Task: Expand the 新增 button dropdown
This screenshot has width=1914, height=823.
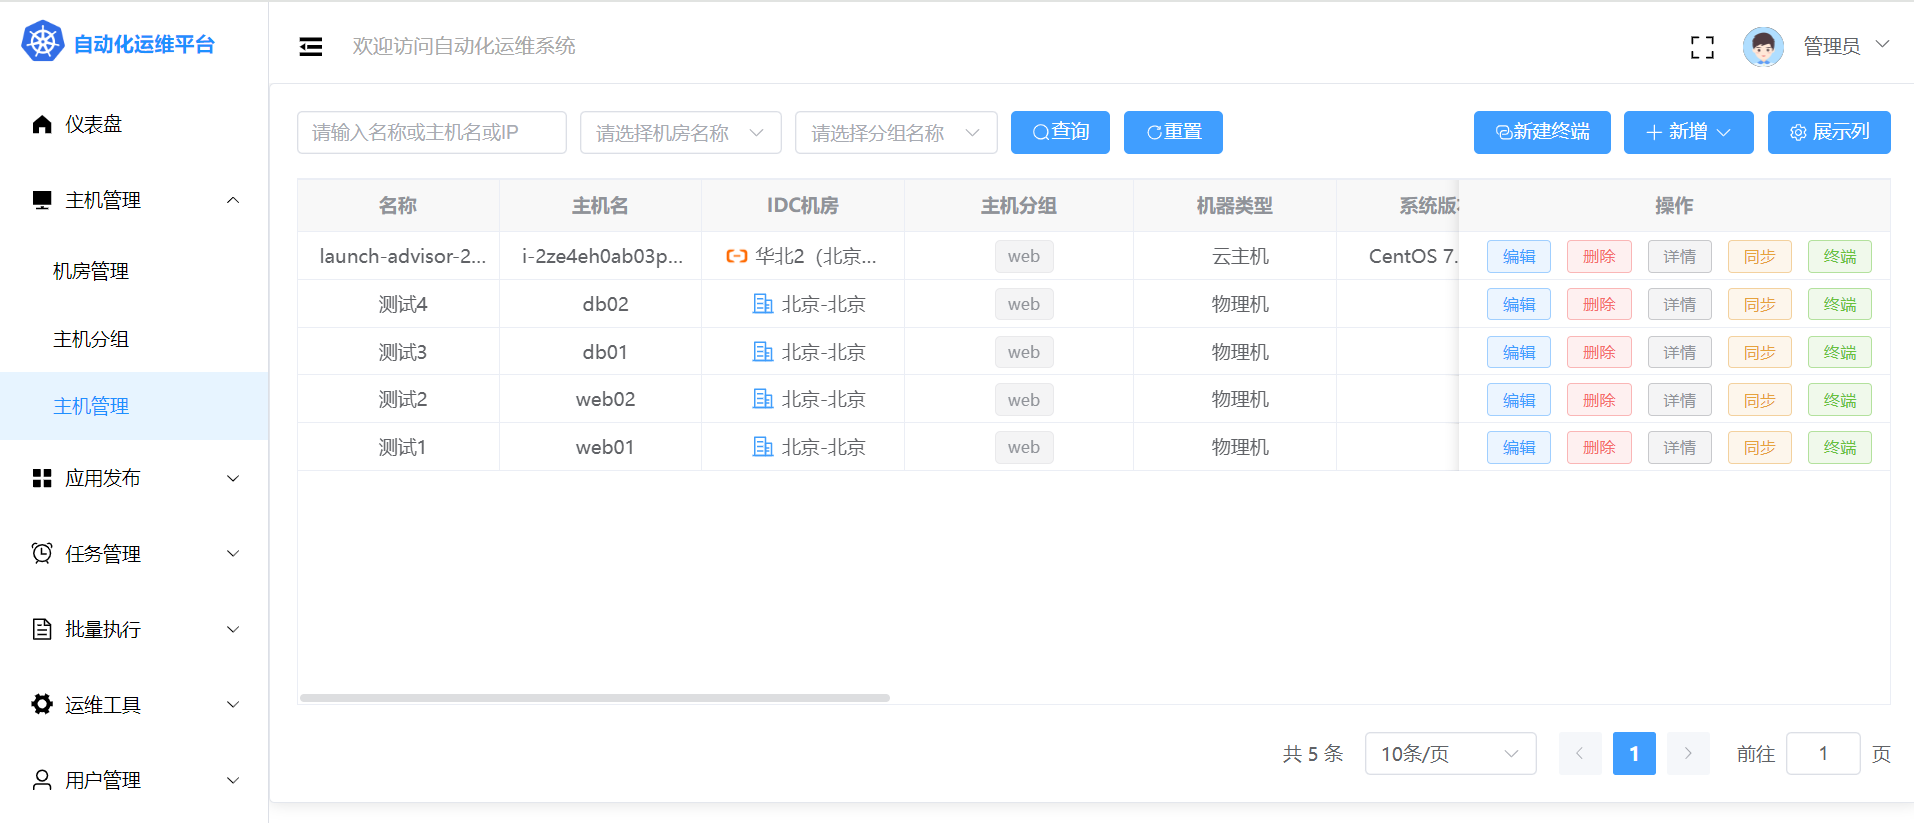Action: pos(1688,133)
